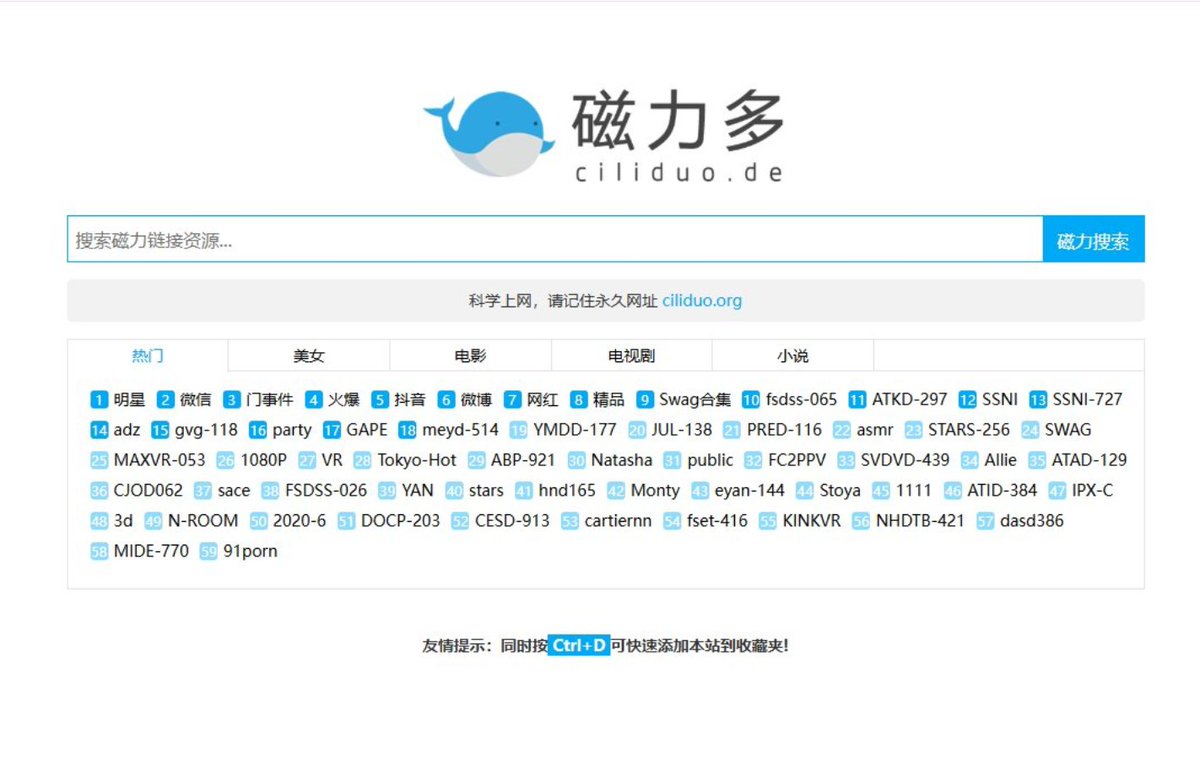
Task: Click the adz keyword link
Action: click(127, 430)
